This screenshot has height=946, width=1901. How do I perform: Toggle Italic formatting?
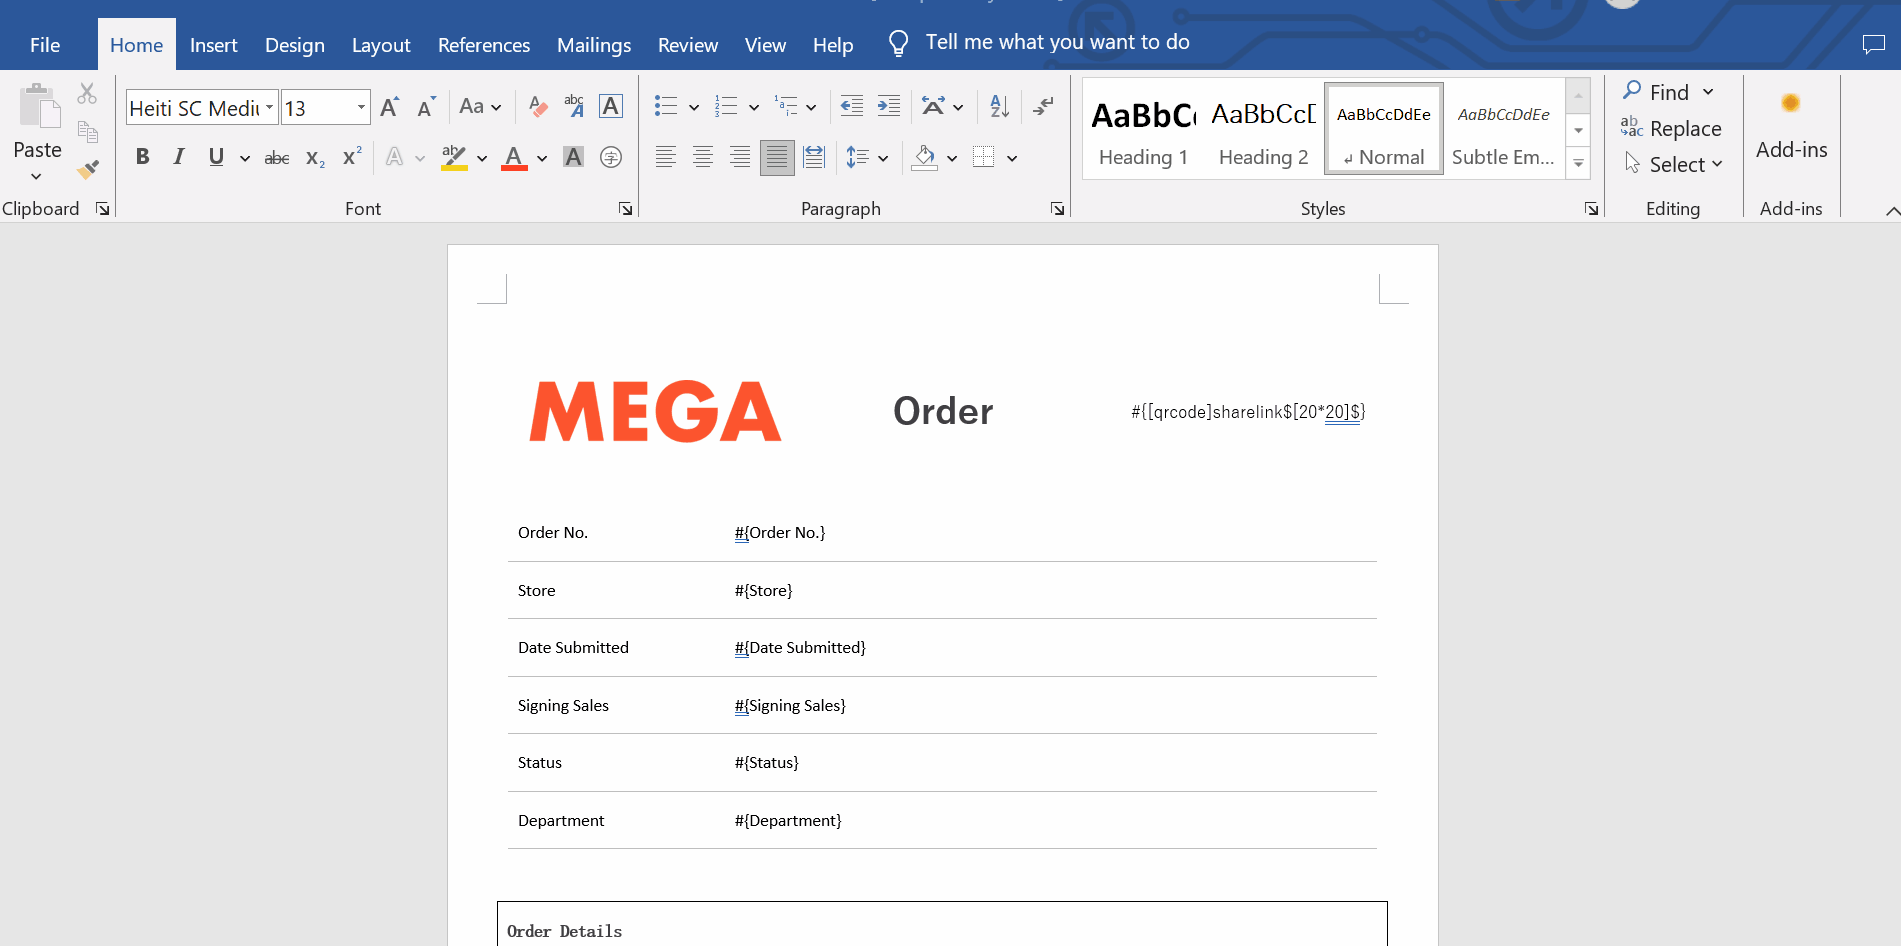pyautogui.click(x=179, y=157)
